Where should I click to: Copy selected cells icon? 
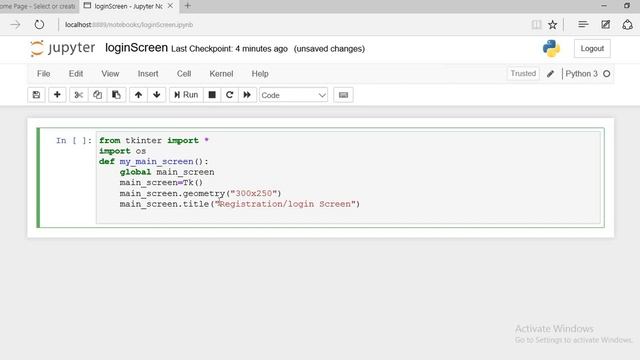point(97,95)
